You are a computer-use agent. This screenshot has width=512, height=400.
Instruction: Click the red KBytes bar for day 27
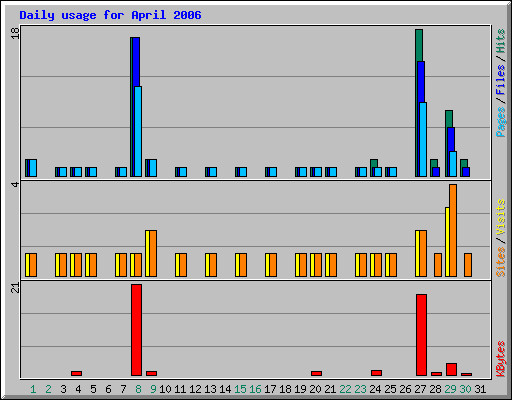point(421,335)
